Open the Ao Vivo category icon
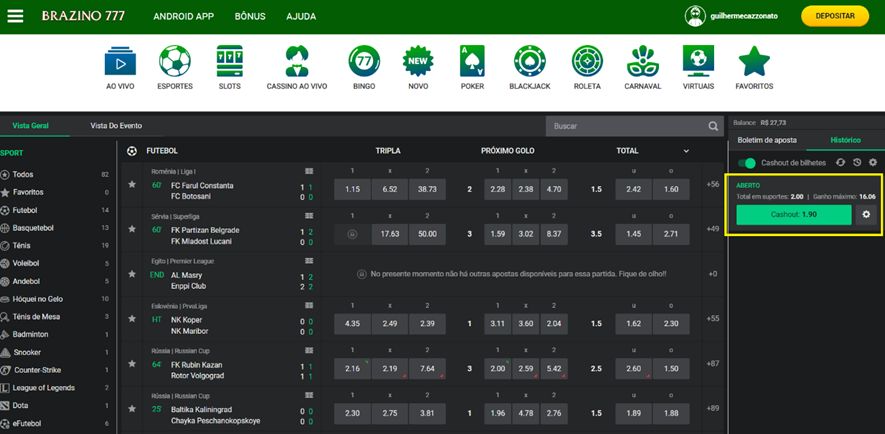Screen dimensions: 885x434 click(120, 62)
